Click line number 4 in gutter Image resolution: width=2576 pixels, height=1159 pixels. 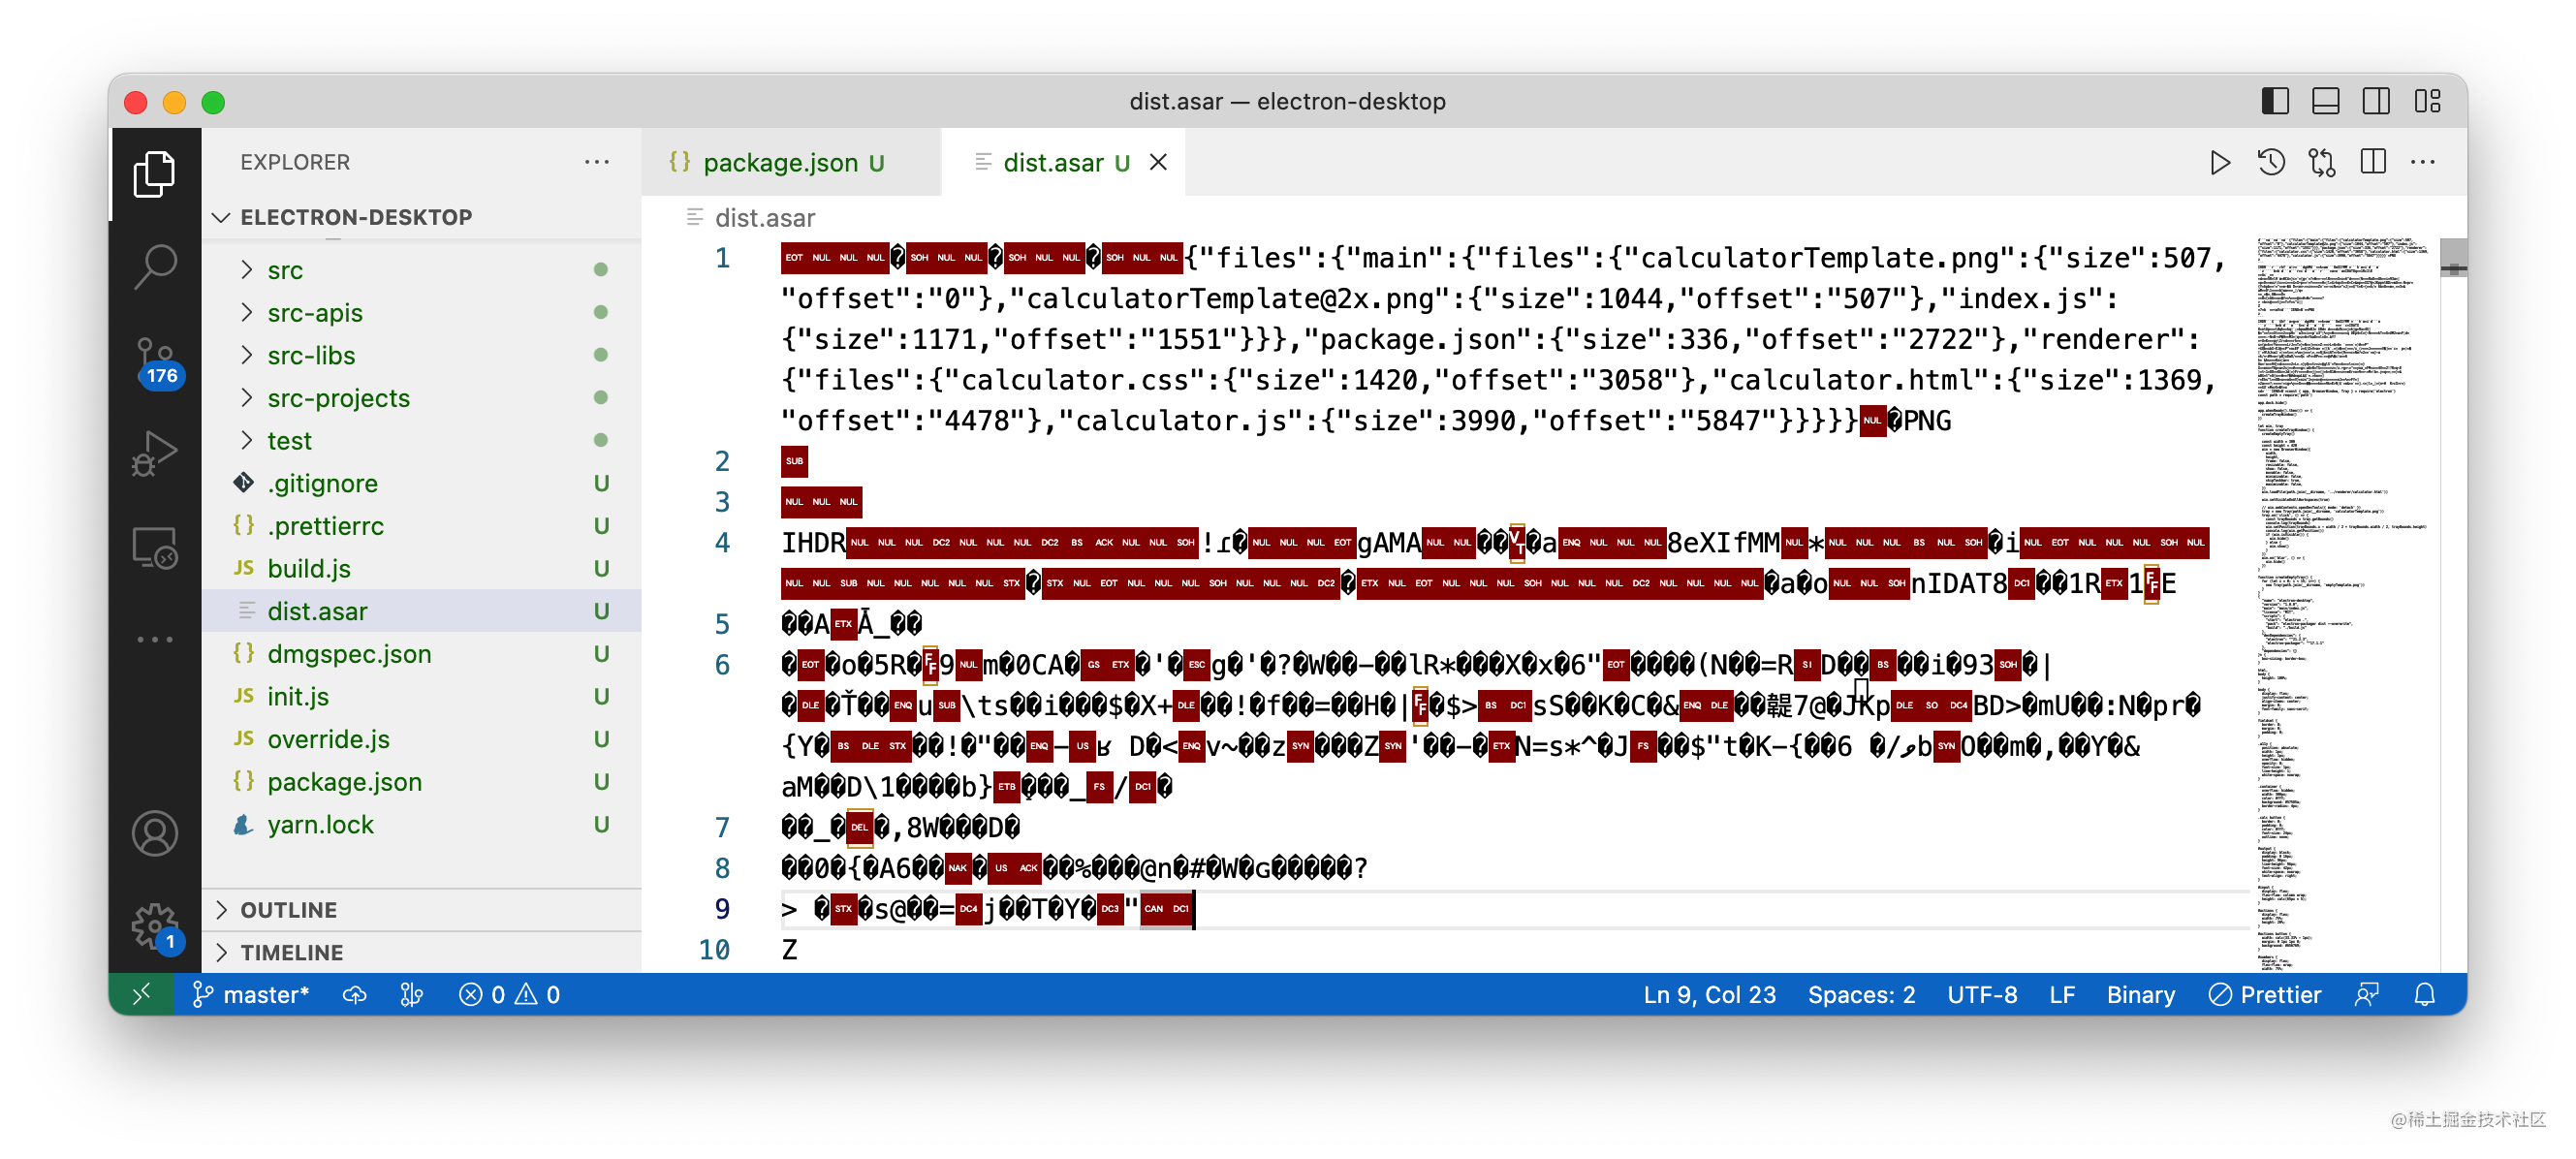[722, 542]
